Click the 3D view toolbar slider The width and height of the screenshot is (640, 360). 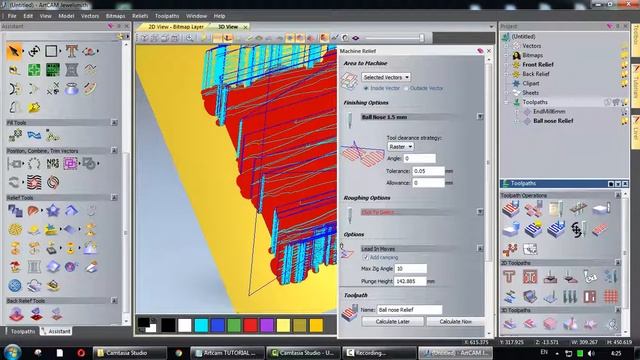point(395,38)
